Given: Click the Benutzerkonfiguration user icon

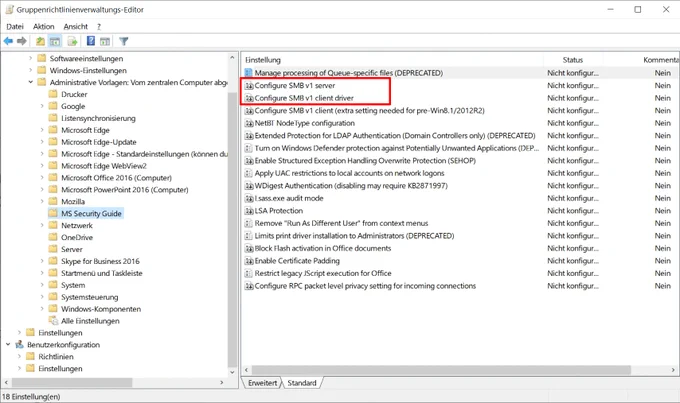Looking at the screenshot, I should [20, 344].
